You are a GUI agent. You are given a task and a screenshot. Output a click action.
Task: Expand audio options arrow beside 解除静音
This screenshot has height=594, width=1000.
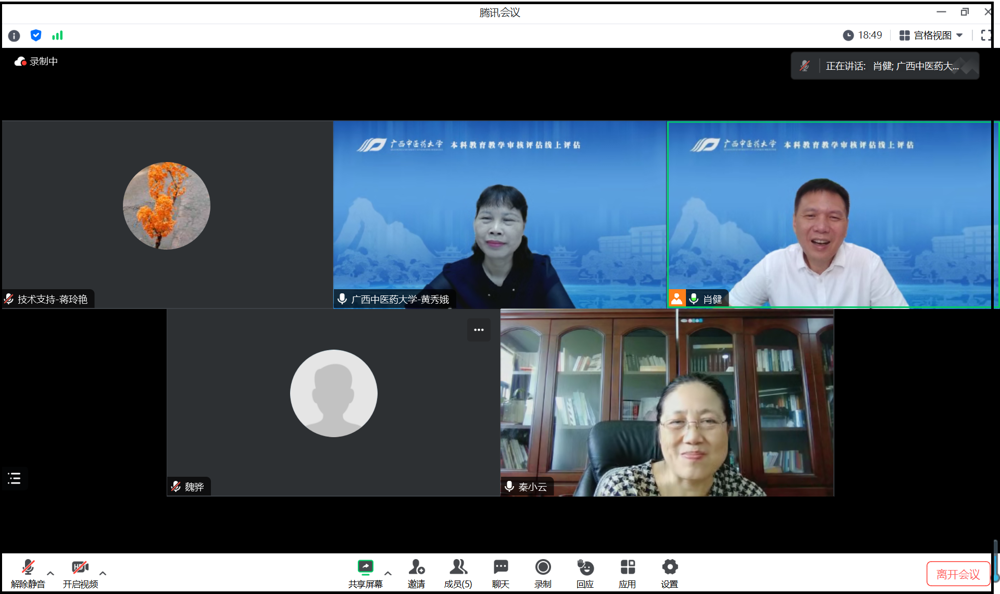(x=50, y=573)
